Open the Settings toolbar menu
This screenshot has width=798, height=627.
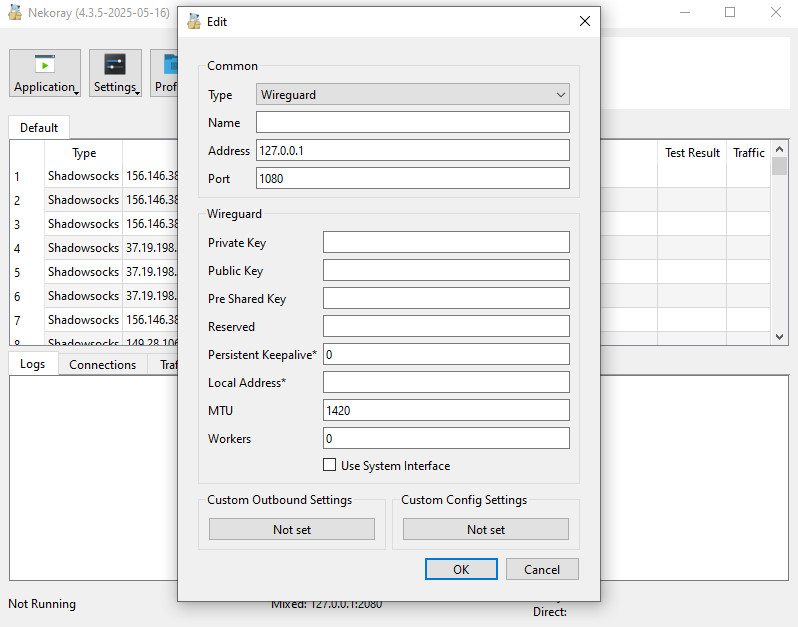pyautogui.click(x=115, y=73)
